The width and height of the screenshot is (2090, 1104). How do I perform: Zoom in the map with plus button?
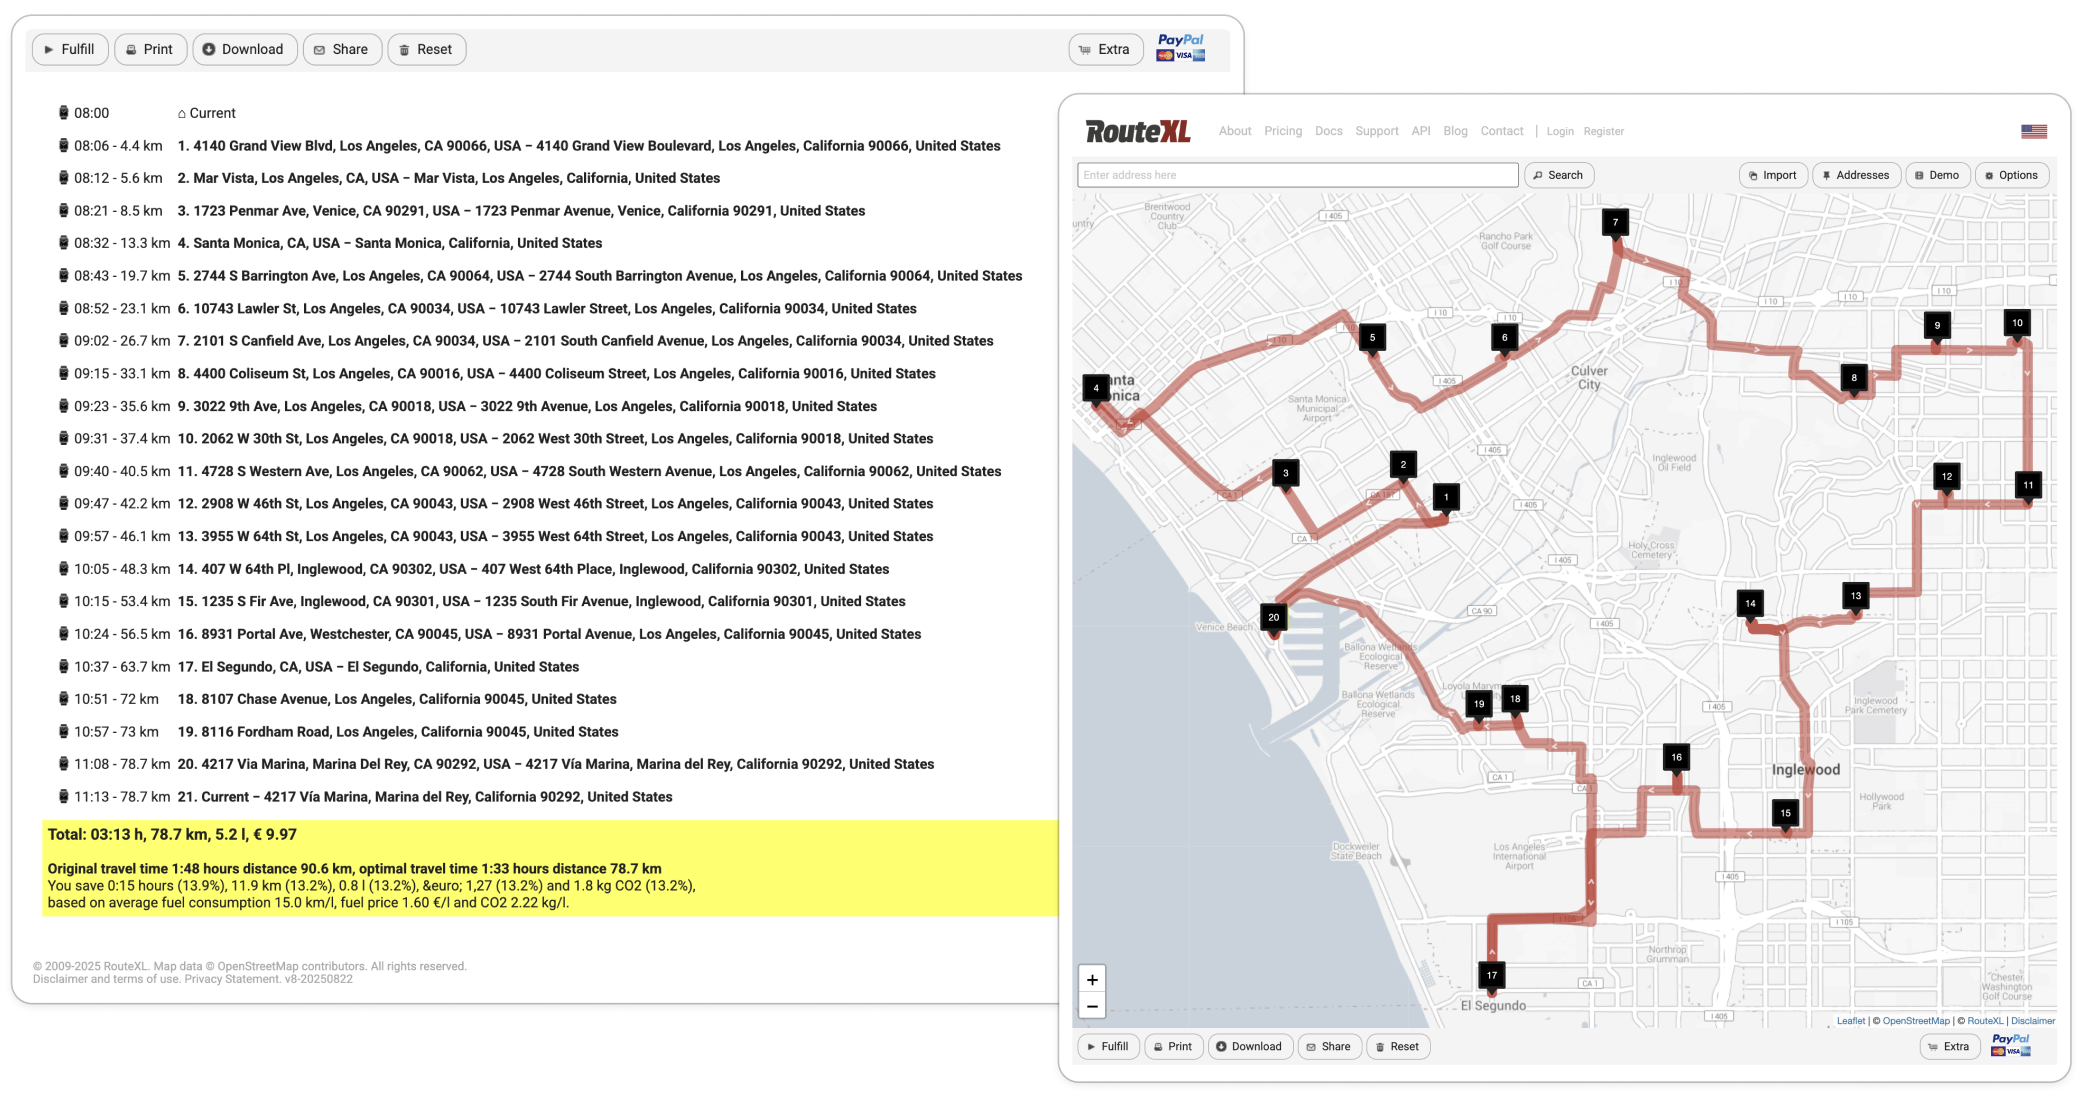coord(1092,980)
